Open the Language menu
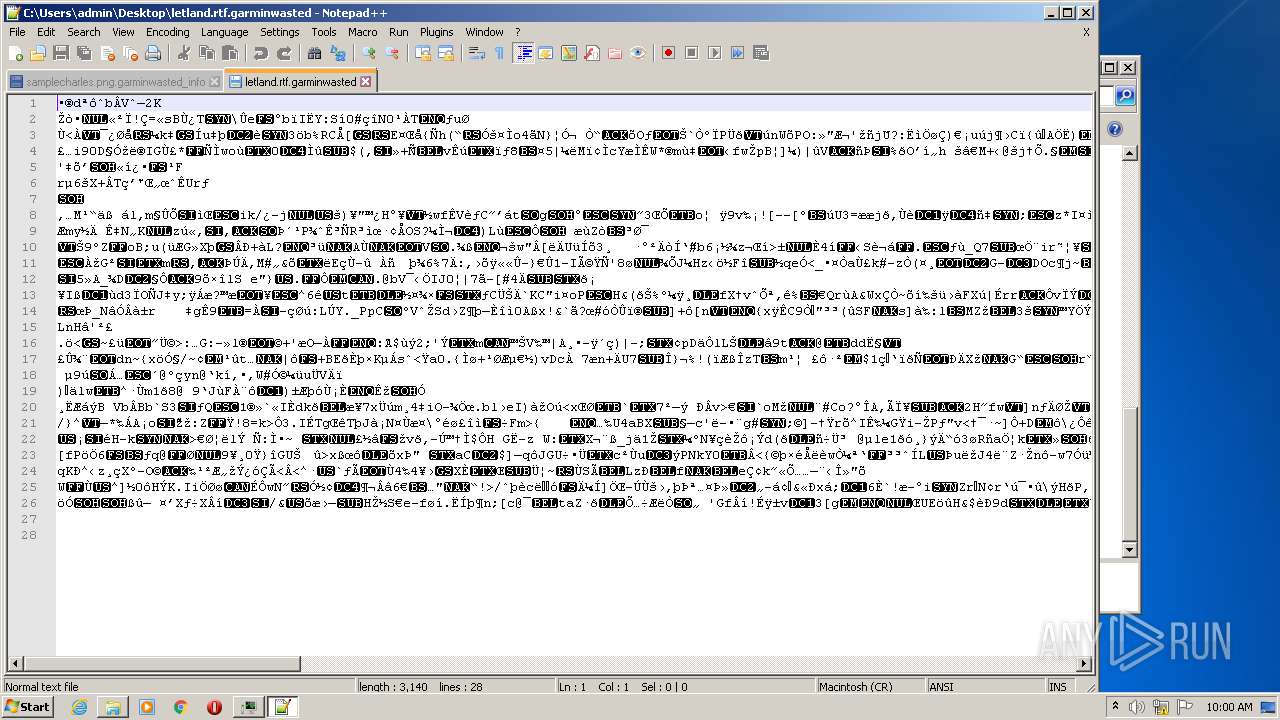1280x720 pixels. pyautogui.click(x=224, y=32)
